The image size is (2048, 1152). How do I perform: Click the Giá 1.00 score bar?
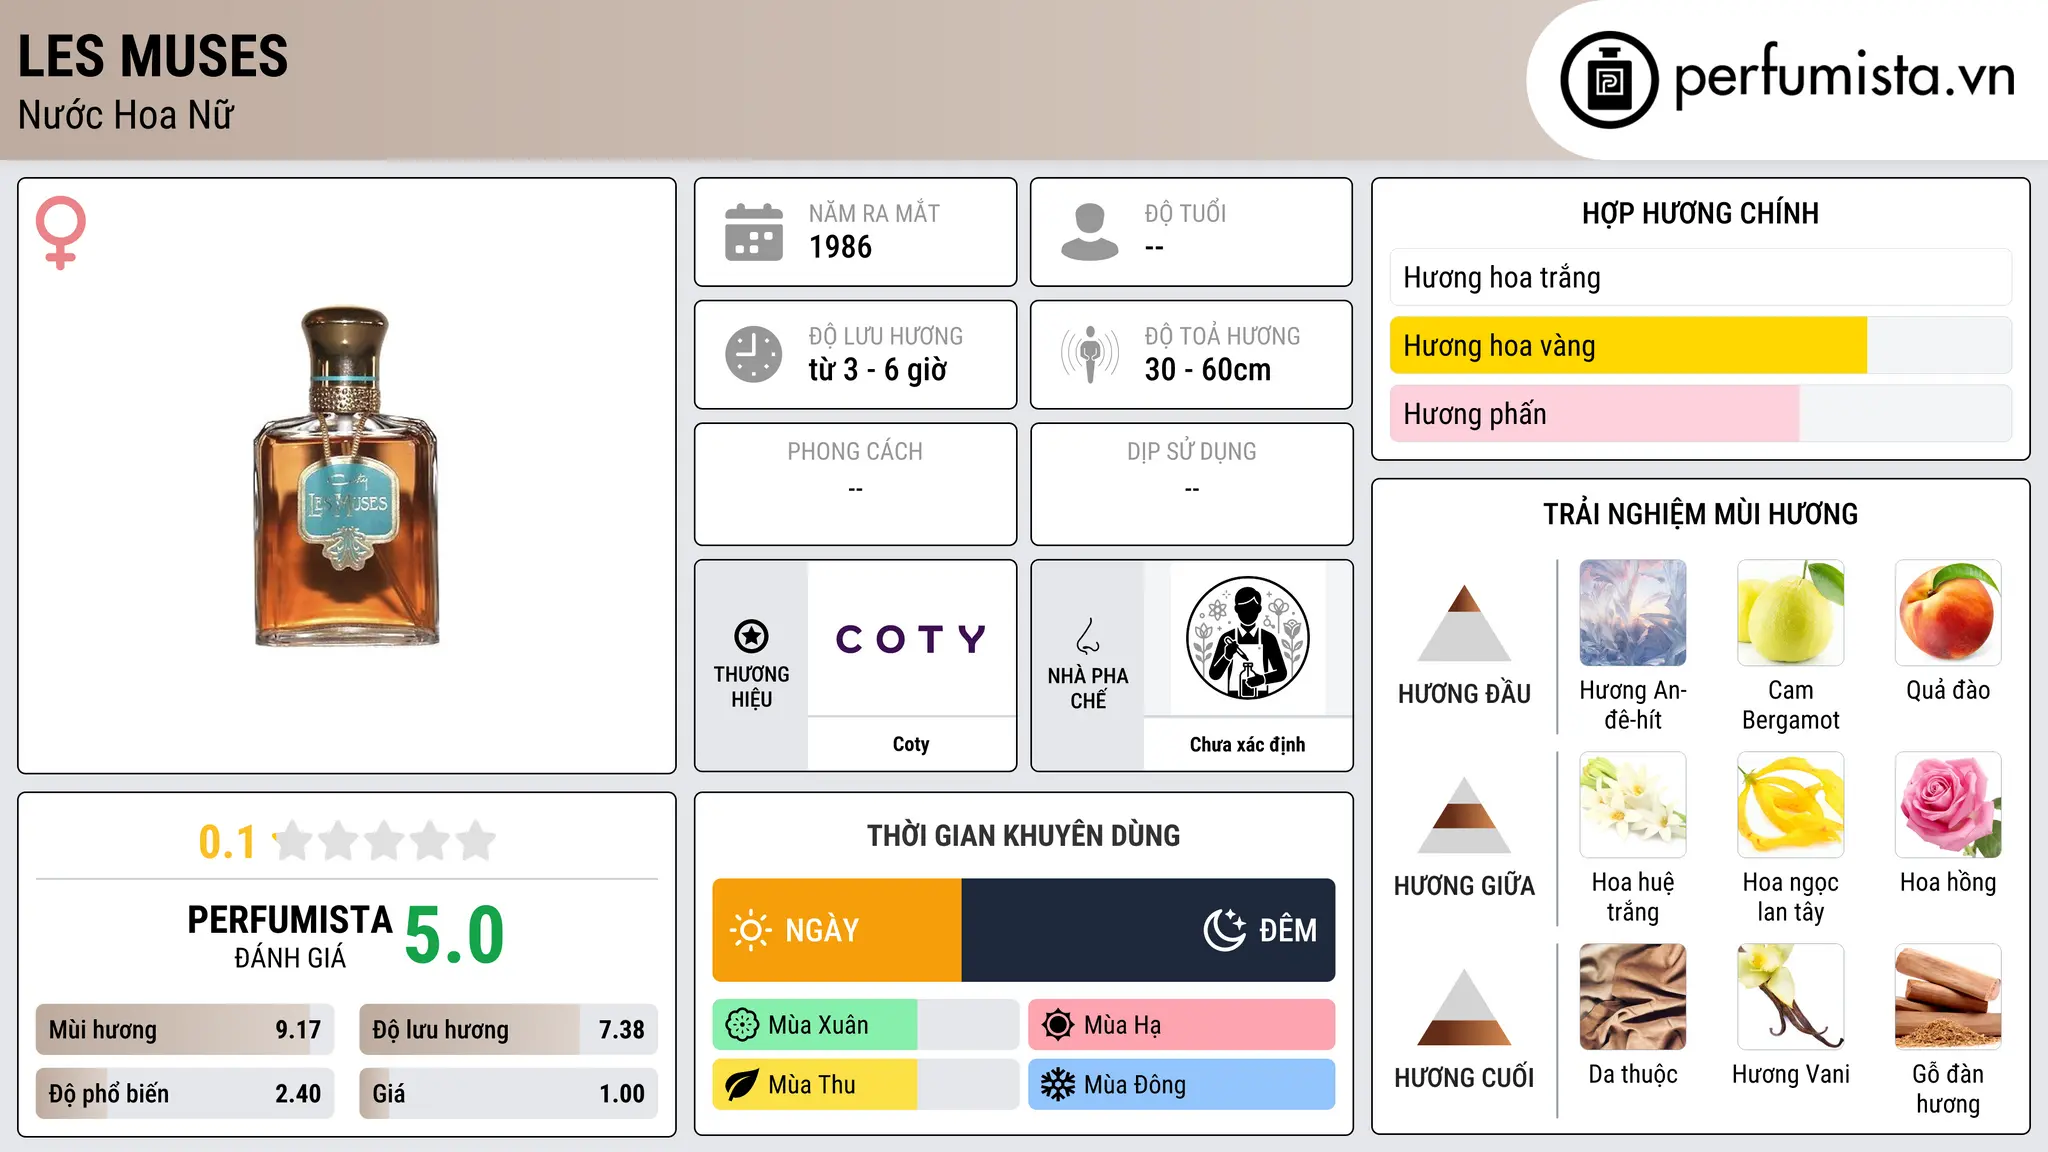[x=509, y=1093]
